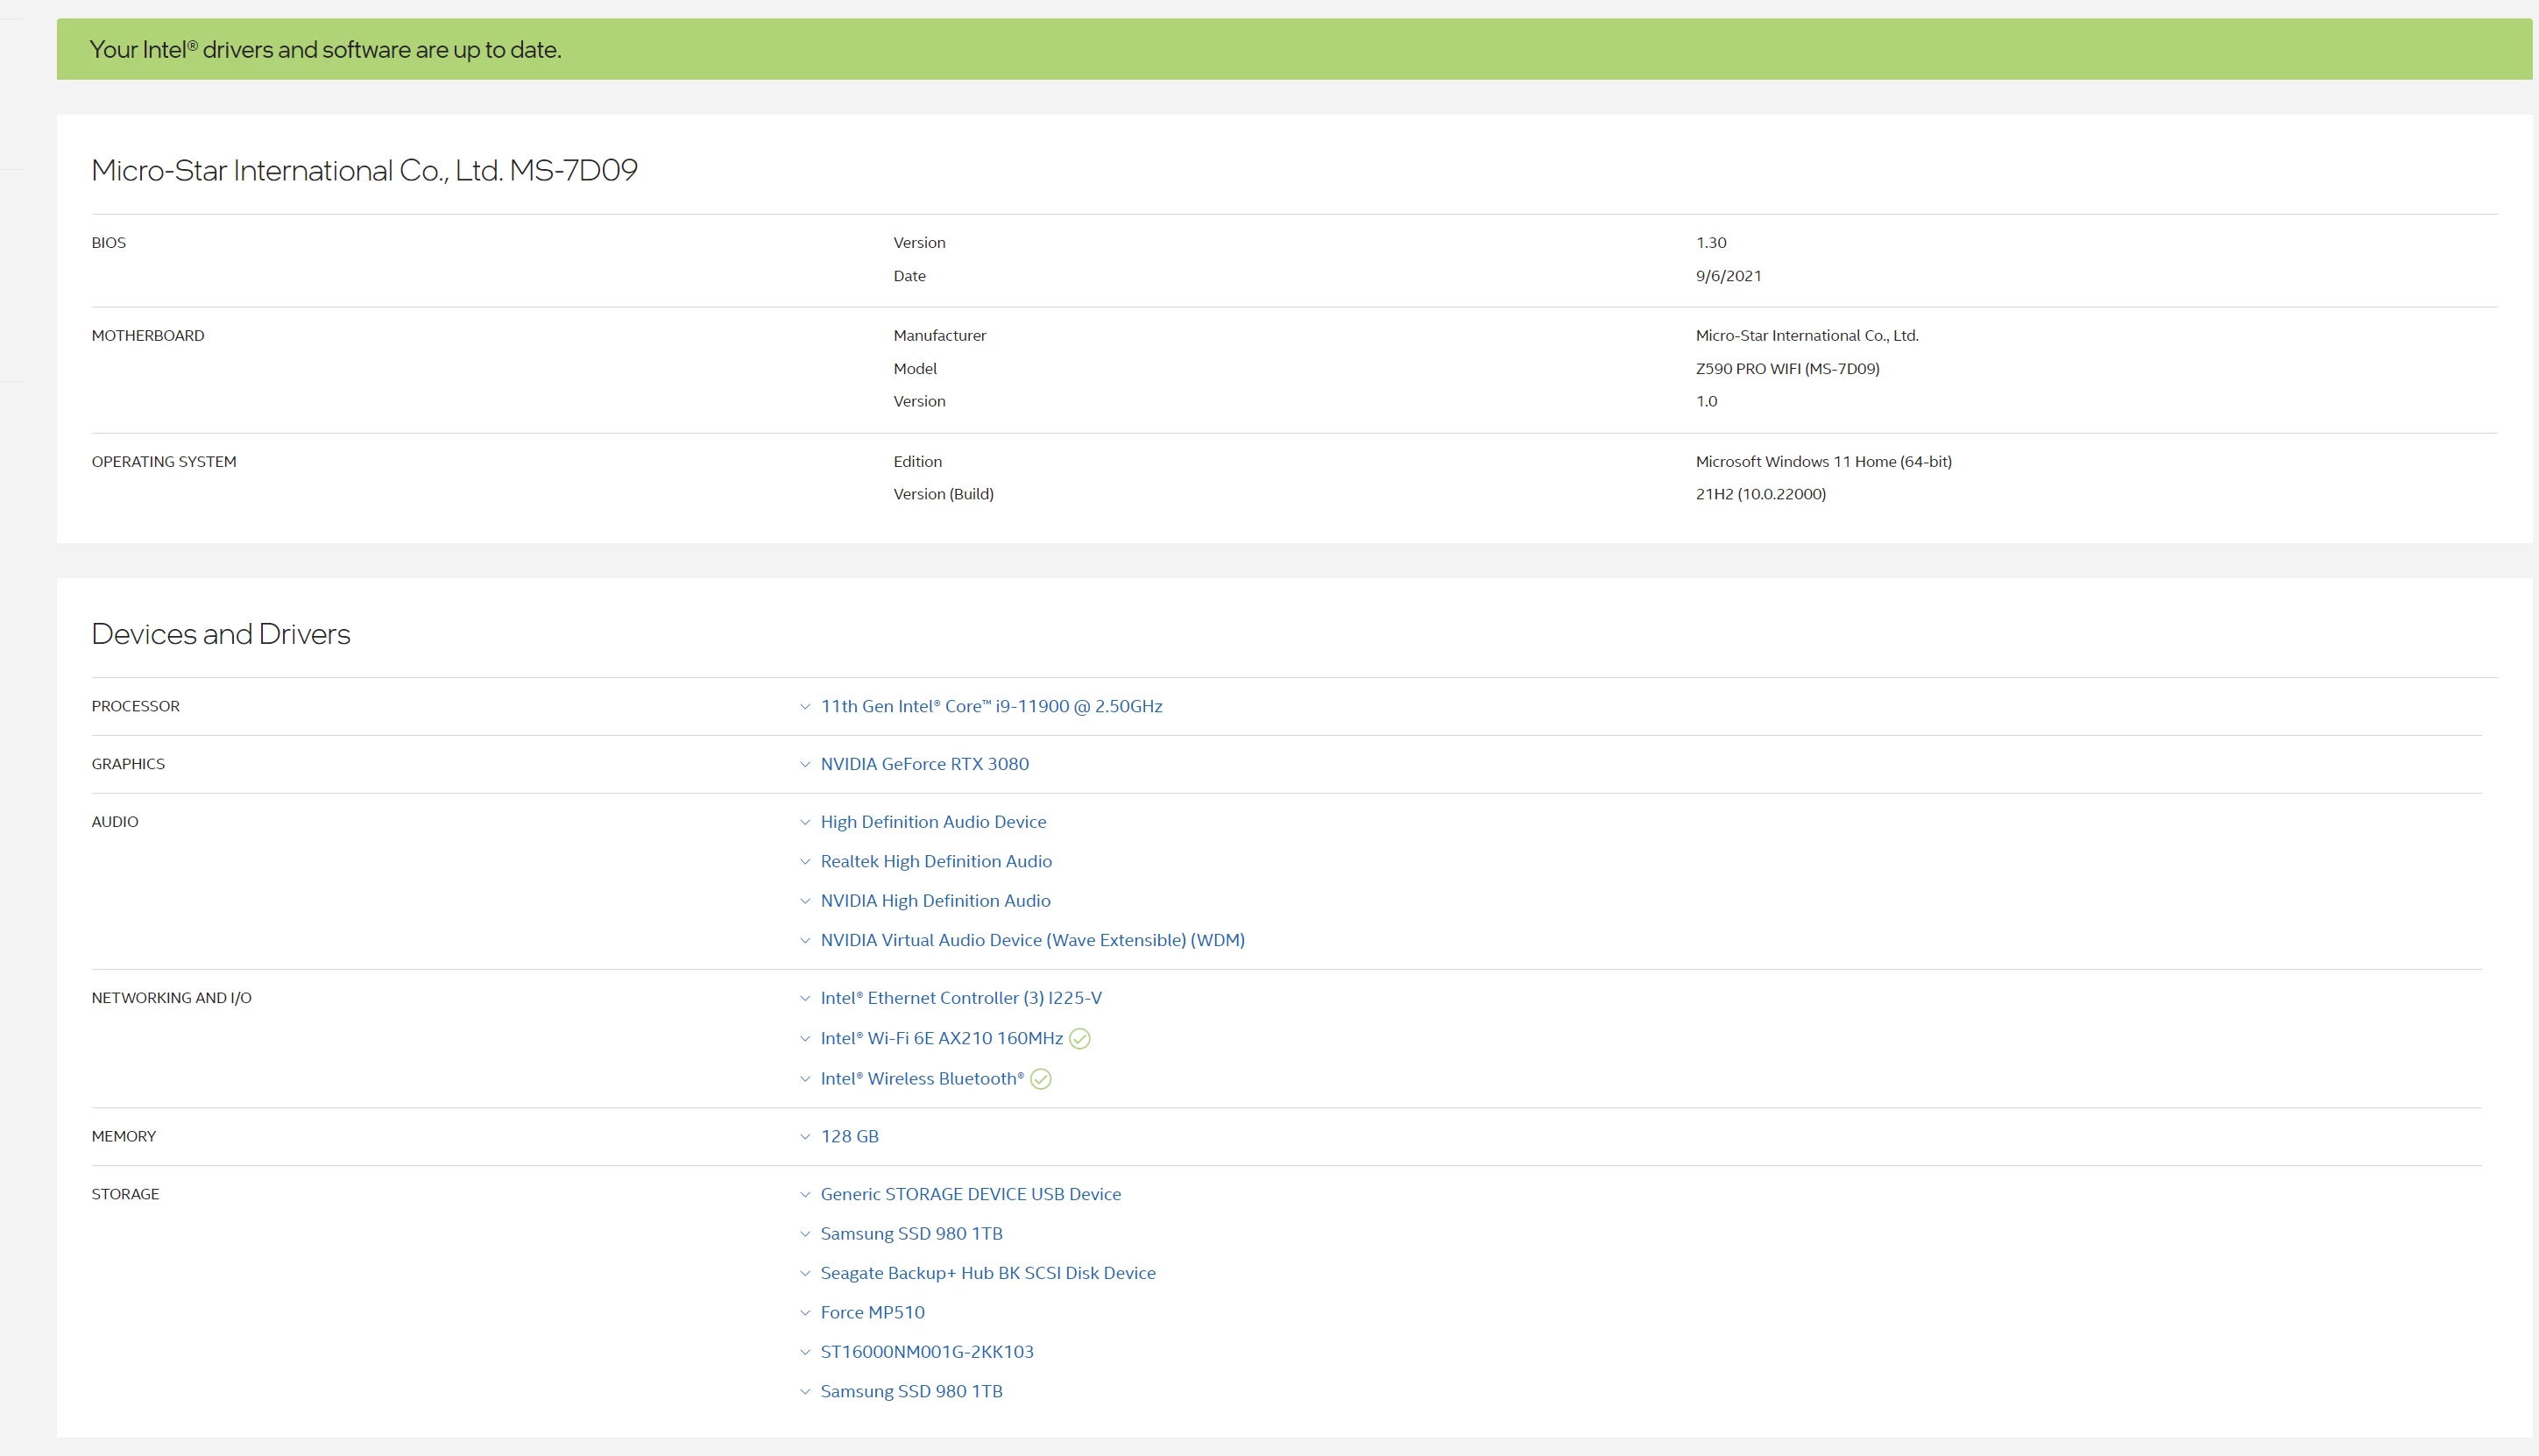Click green checkmark icon beside Wi-Fi 6E AX210
This screenshot has width=2539, height=1456.
click(x=1079, y=1038)
